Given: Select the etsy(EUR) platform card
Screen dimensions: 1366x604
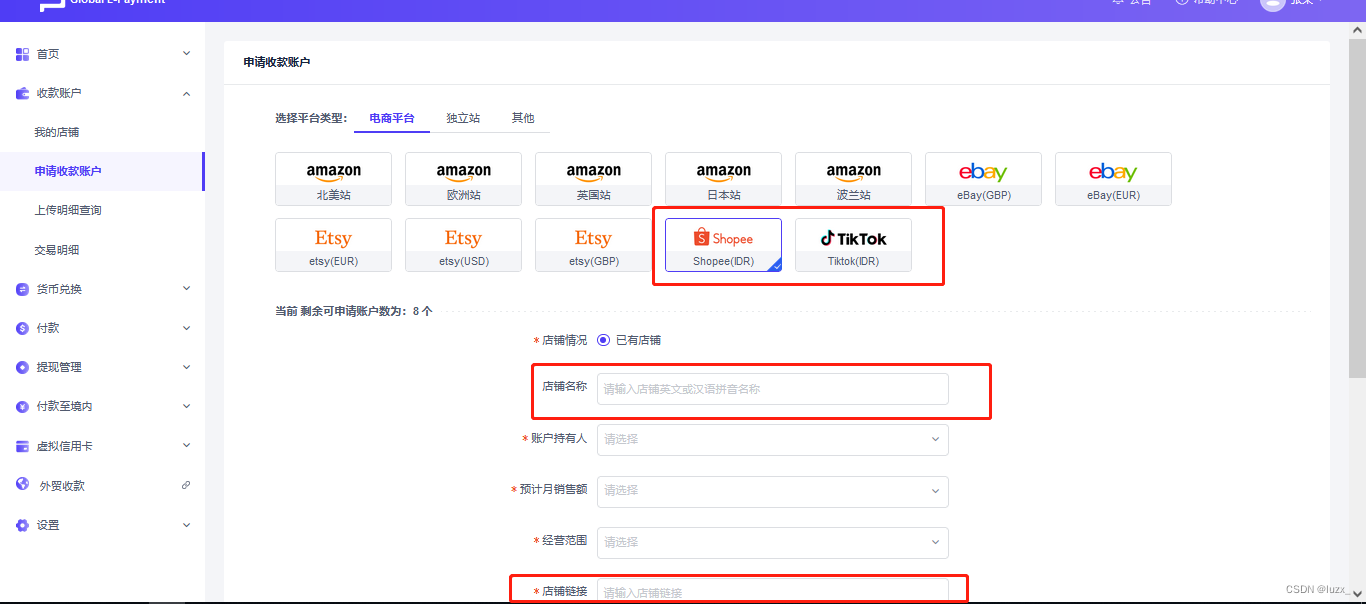Looking at the screenshot, I should pyautogui.click(x=333, y=245).
